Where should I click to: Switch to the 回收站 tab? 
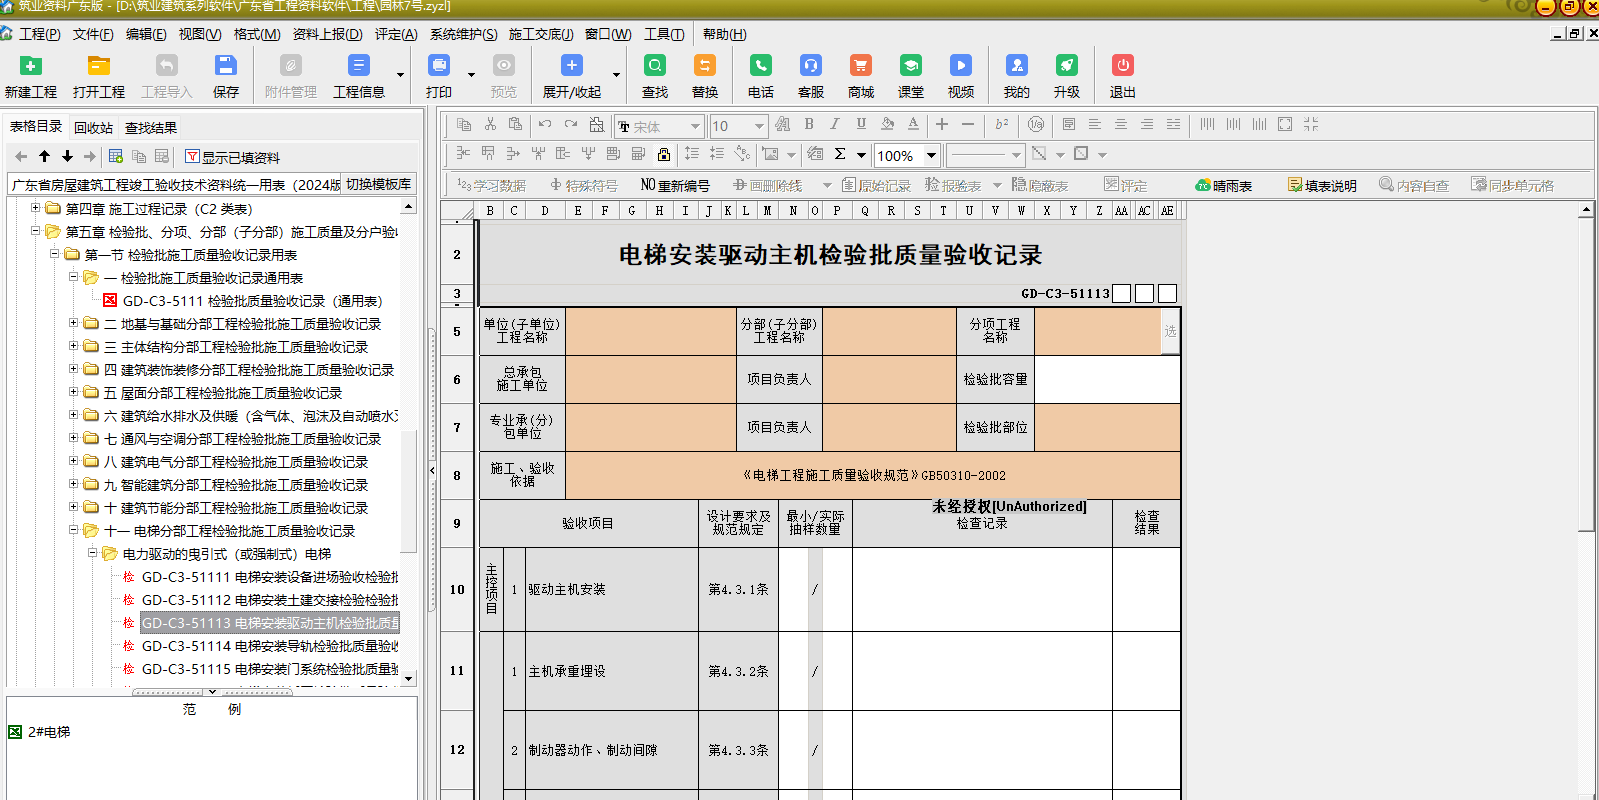[x=93, y=128]
